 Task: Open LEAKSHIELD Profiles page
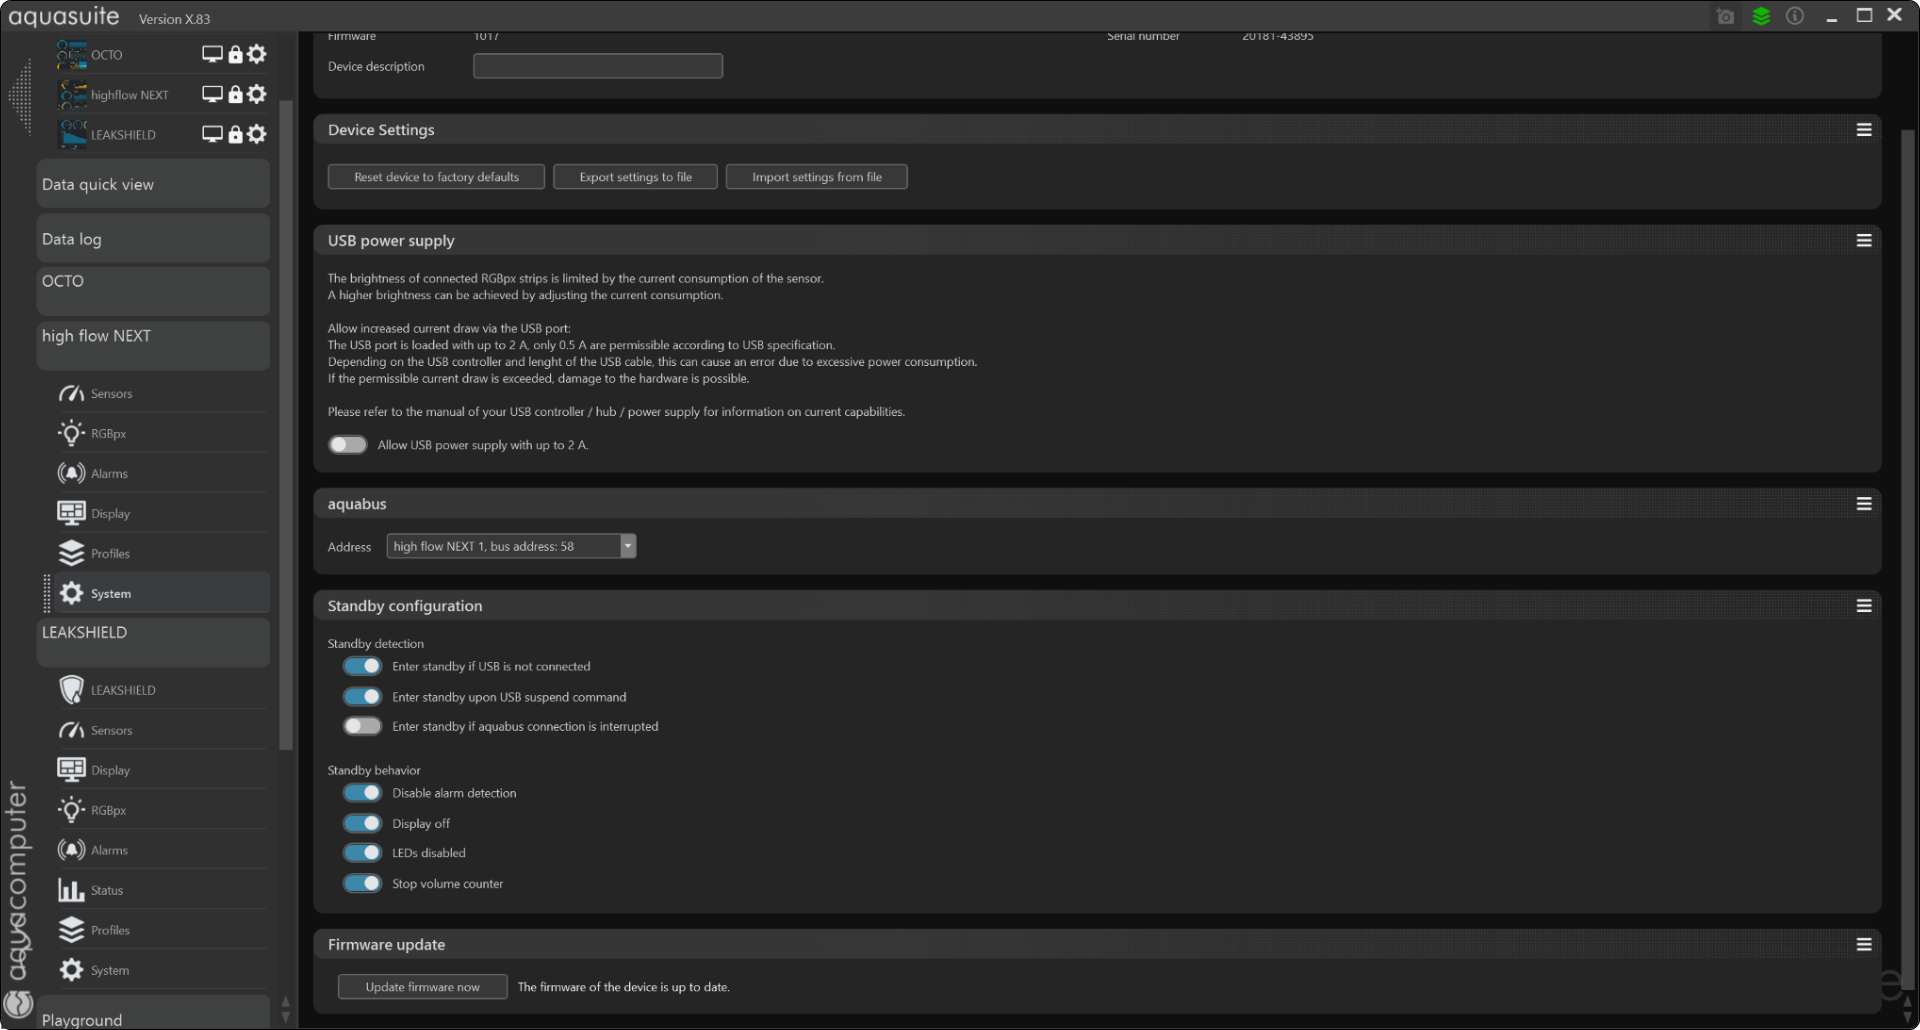pyautogui.click(x=162, y=930)
